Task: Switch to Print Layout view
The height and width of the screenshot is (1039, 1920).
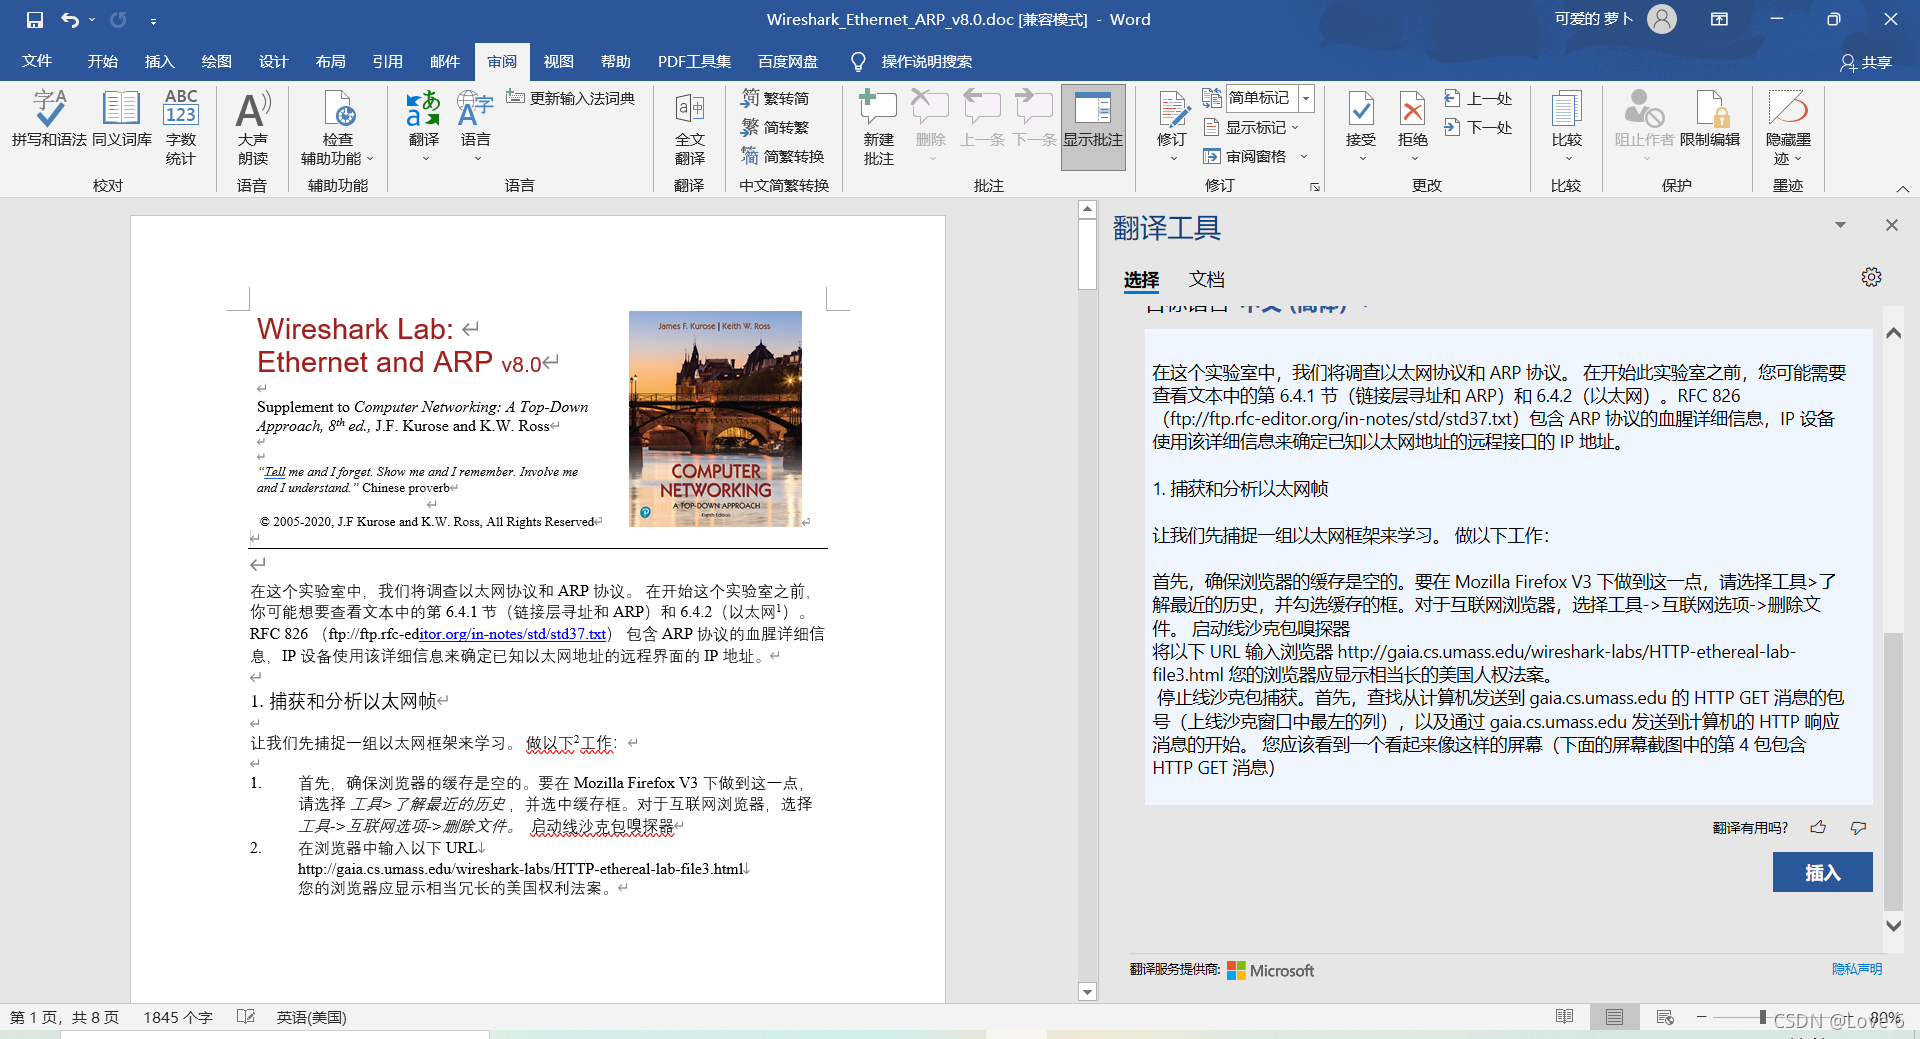Action: (1614, 1017)
